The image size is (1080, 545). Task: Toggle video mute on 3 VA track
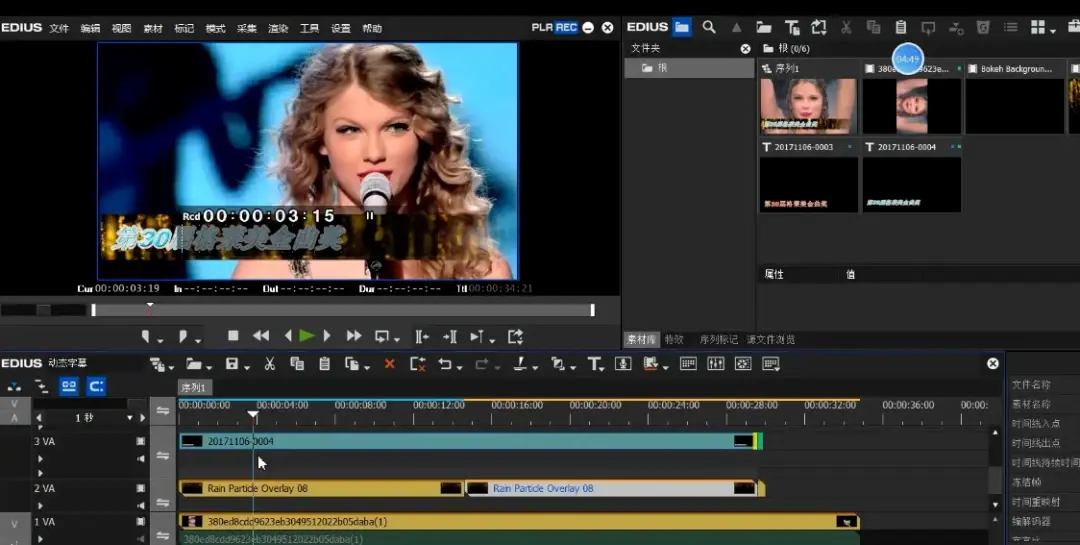(141, 441)
